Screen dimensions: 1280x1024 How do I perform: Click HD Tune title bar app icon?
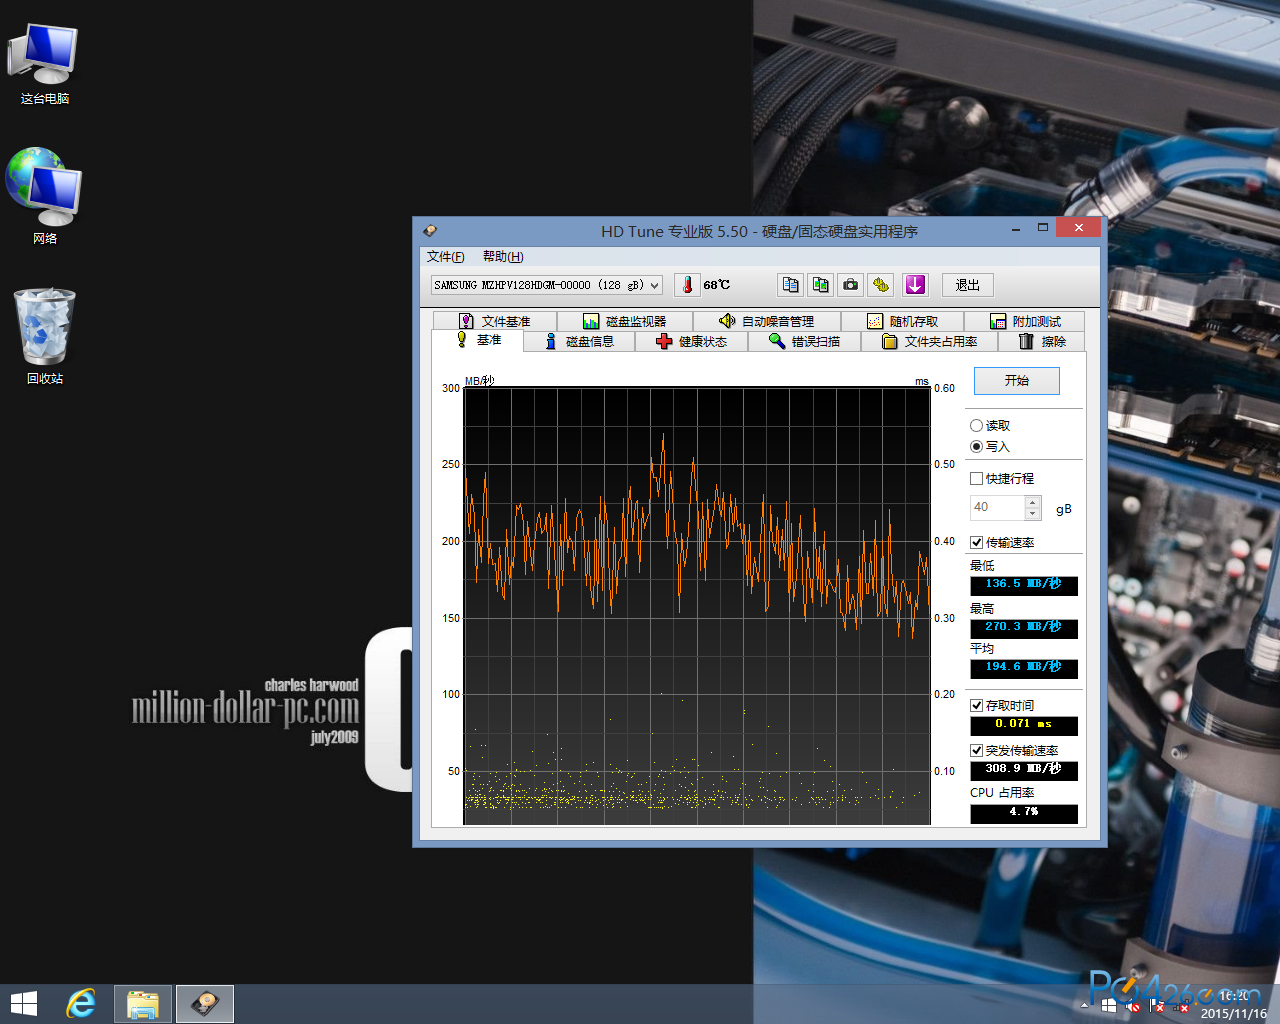[430, 231]
